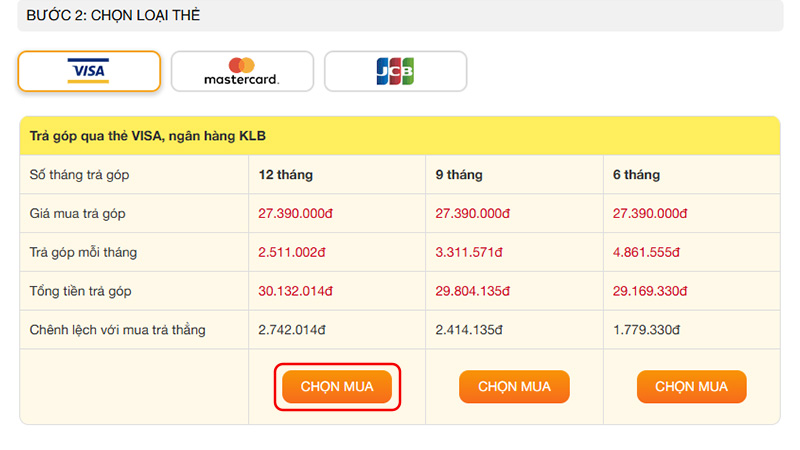
Task: Click the 'Giá mua trả góp' row label
Action: [78, 213]
